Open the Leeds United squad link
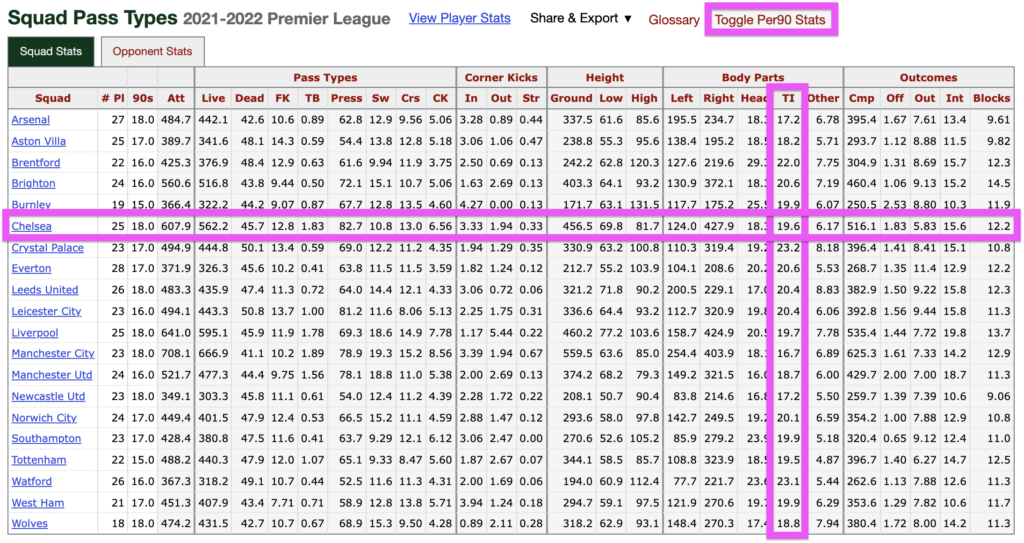This screenshot has width=1024, height=543. (x=44, y=290)
